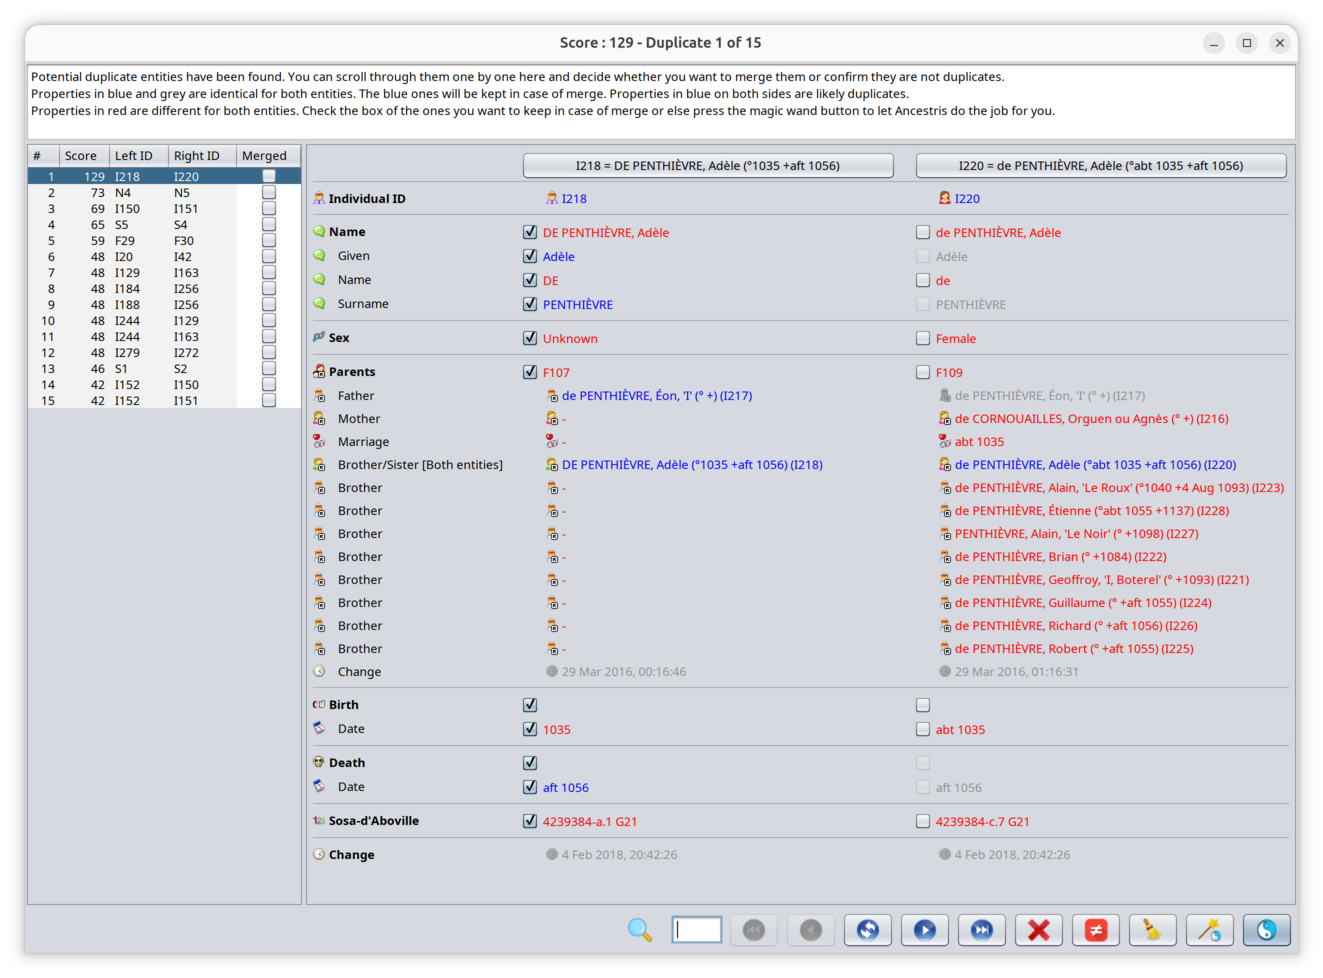
Task: Click the yin-yang merge button
Action: click(1266, 930)
